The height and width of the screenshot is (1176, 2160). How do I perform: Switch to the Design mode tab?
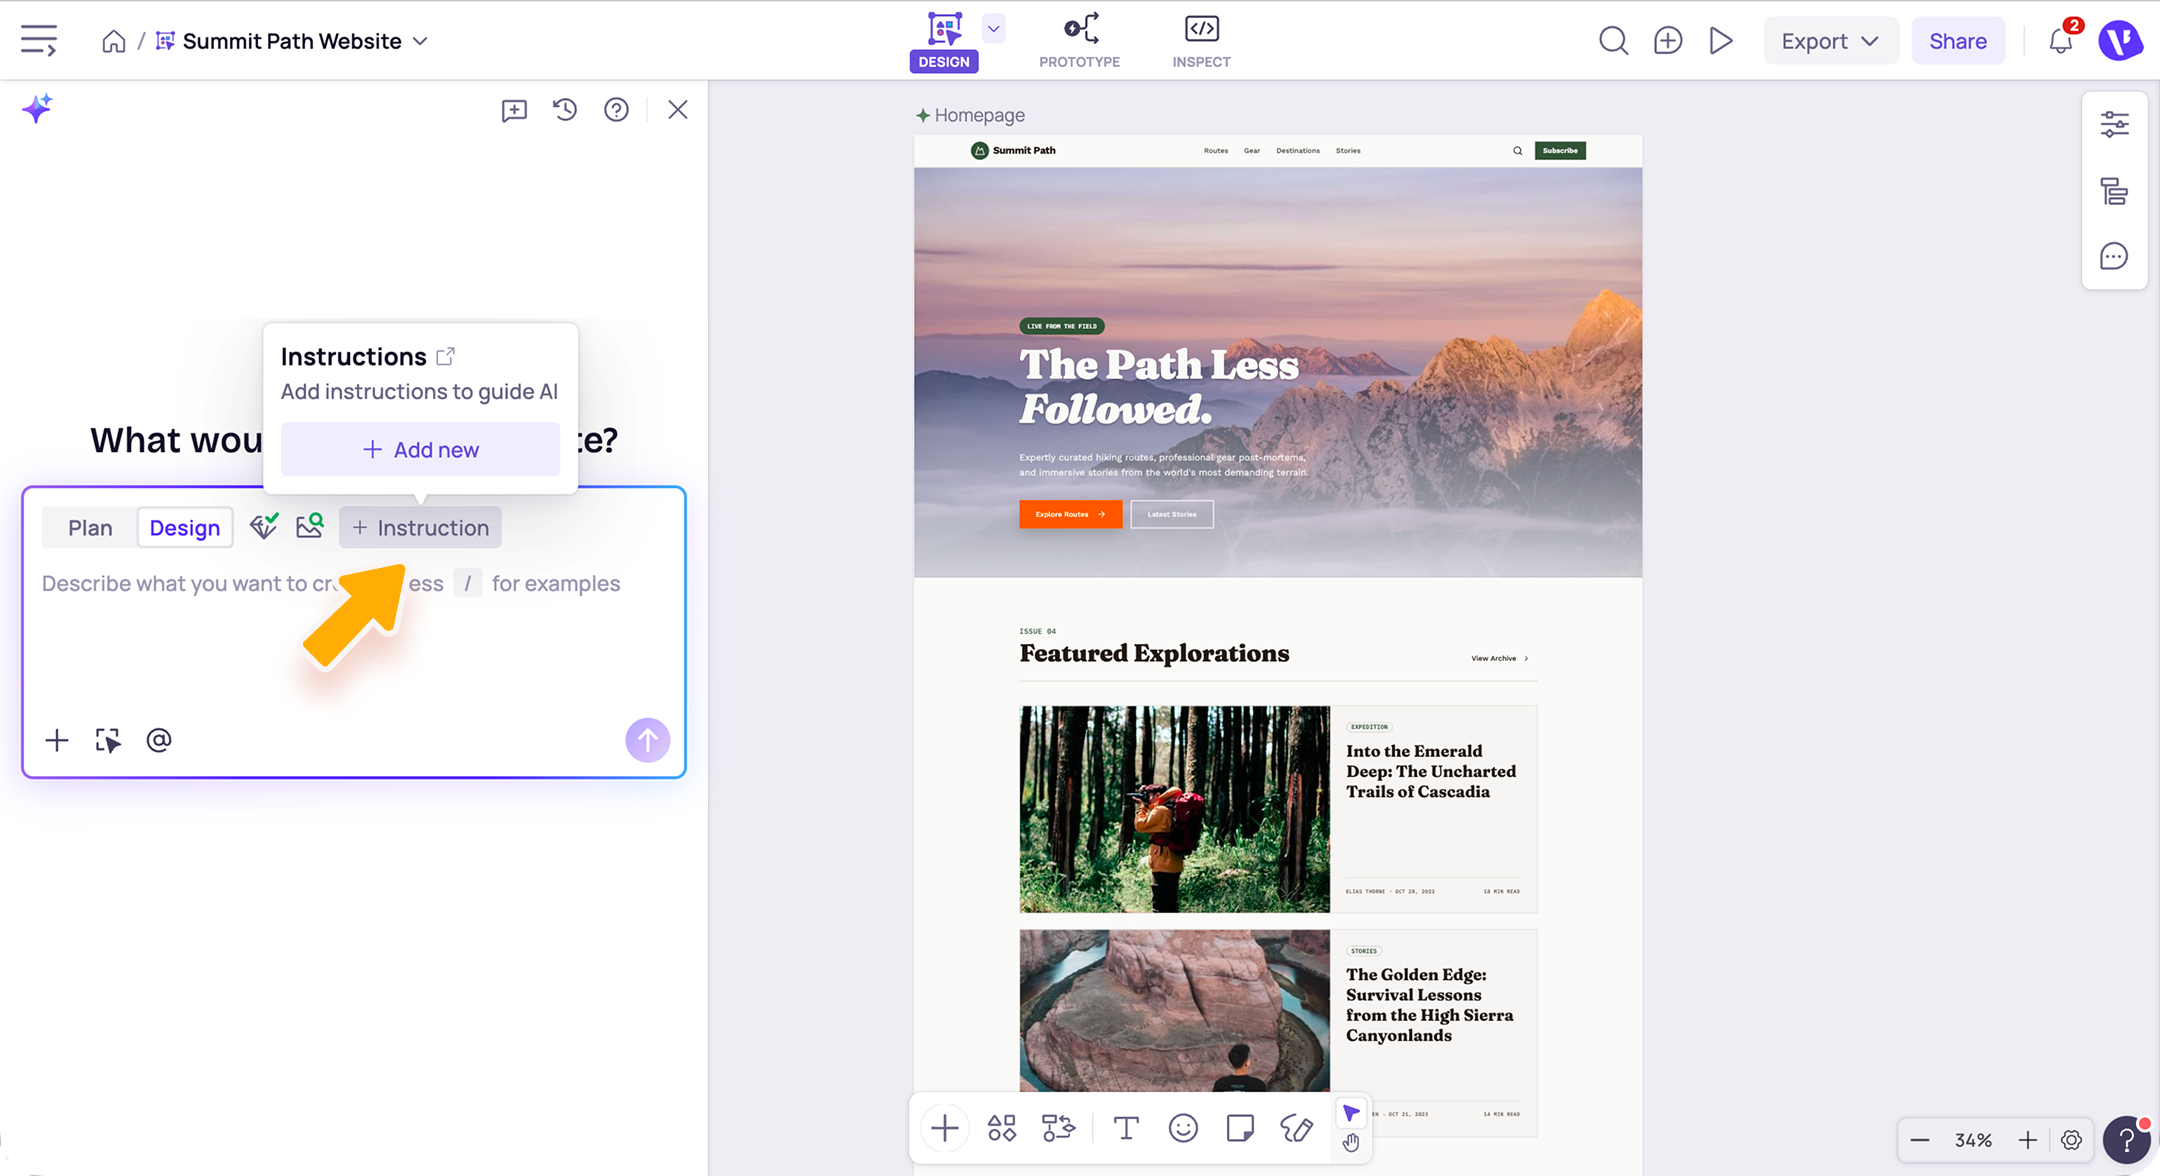click(944, 41)
